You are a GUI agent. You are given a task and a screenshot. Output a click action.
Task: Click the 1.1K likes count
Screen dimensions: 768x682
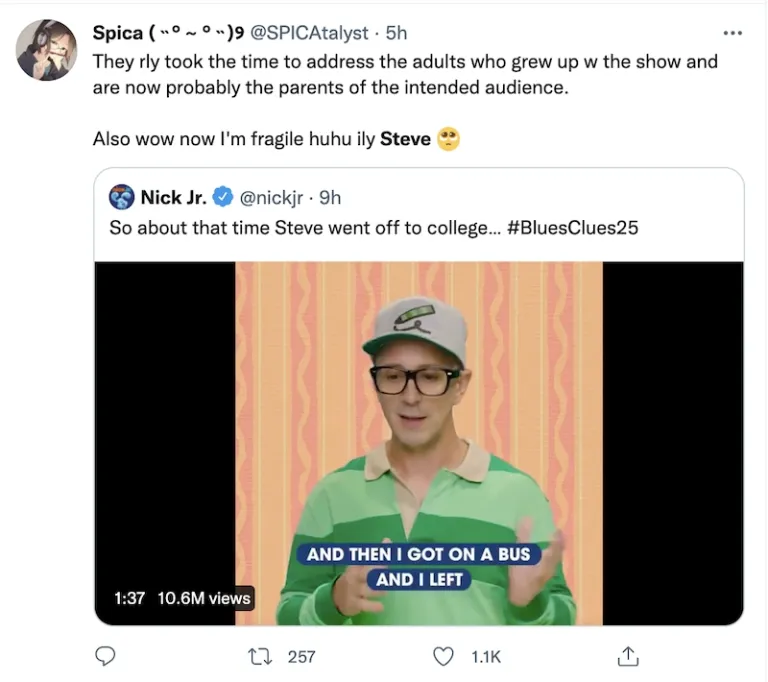click(x=486, y=656)
